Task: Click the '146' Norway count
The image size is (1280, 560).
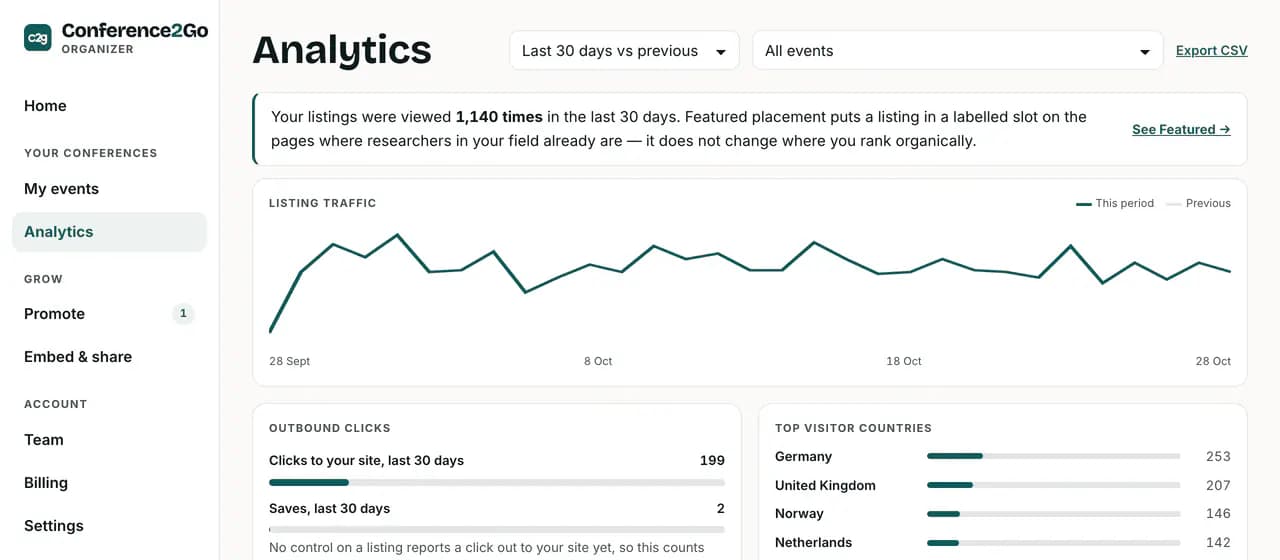Action: coord(1218,514)
